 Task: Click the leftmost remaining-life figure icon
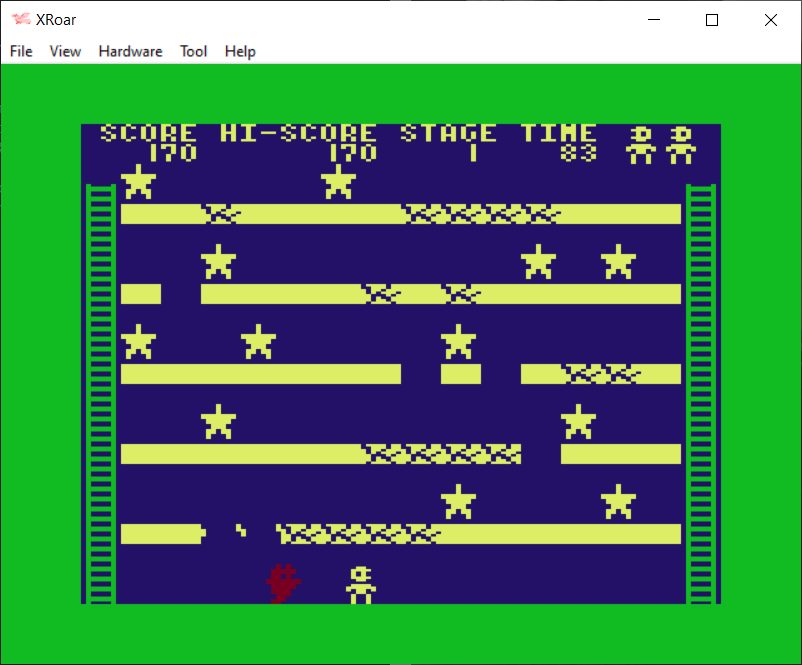pos(640,144)
